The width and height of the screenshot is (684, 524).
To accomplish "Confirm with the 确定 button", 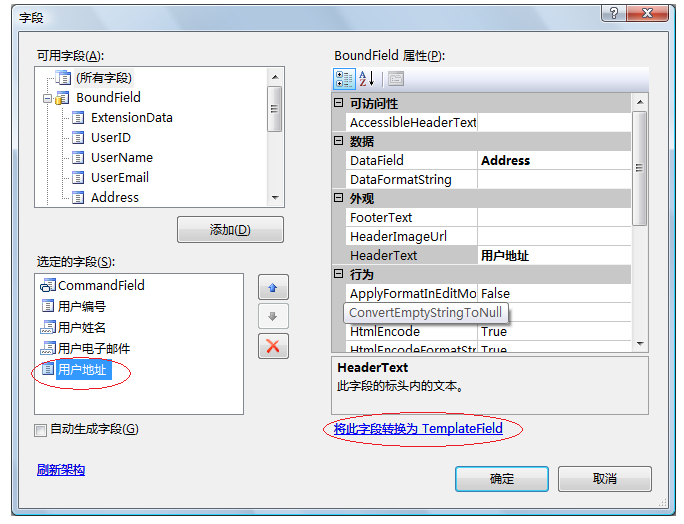I will (x=502, y=479).
